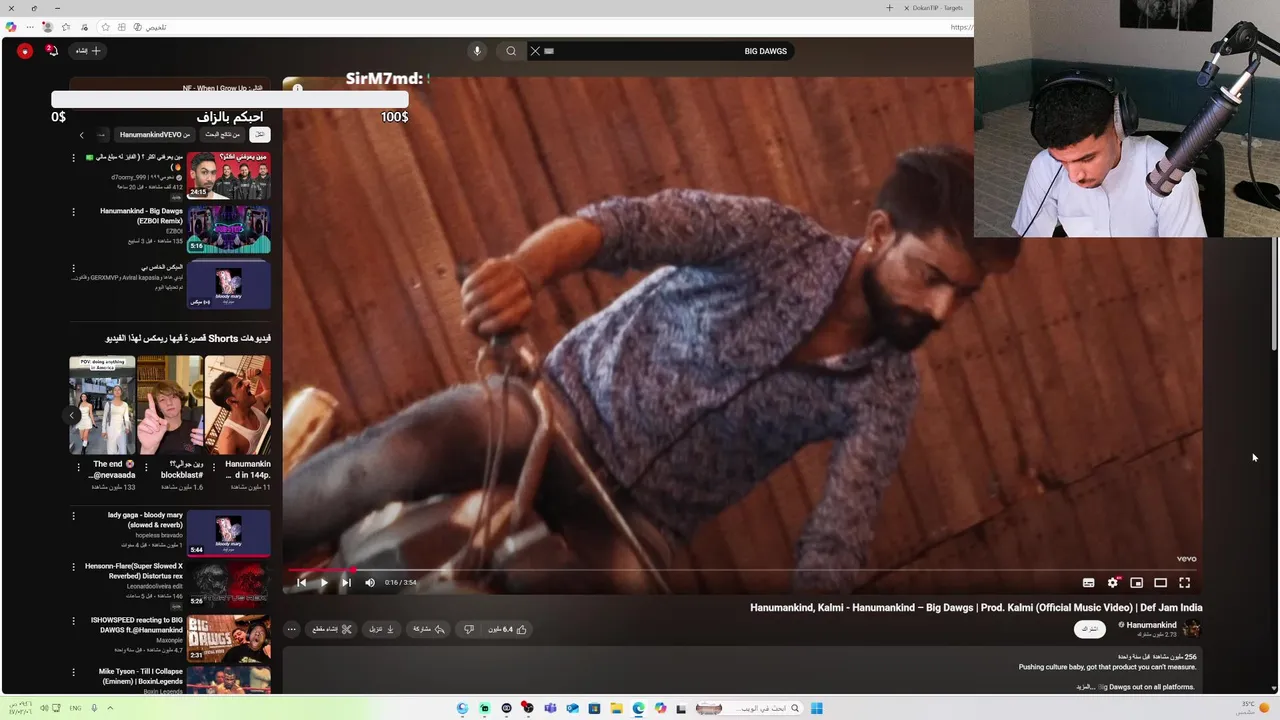Go to previous video in player
The image size is (1280, 720).
(301, 583)
